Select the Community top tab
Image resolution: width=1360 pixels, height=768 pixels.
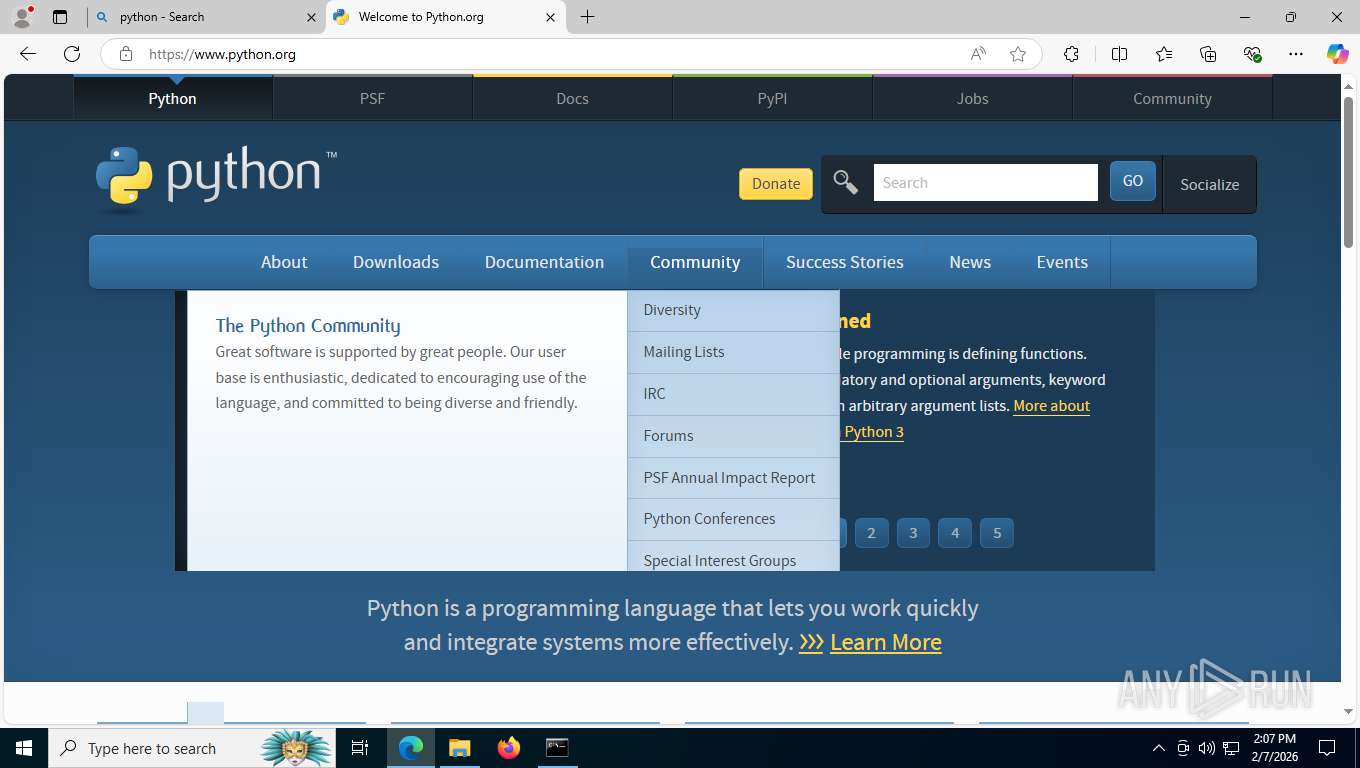point(1172,98)
